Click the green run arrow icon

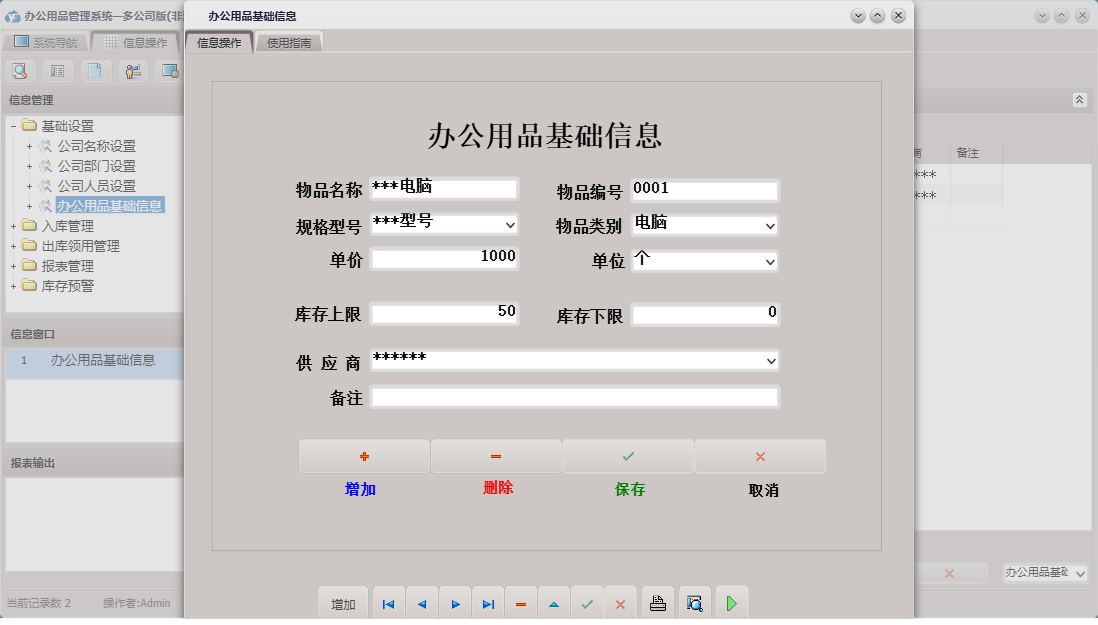[731, 602]
